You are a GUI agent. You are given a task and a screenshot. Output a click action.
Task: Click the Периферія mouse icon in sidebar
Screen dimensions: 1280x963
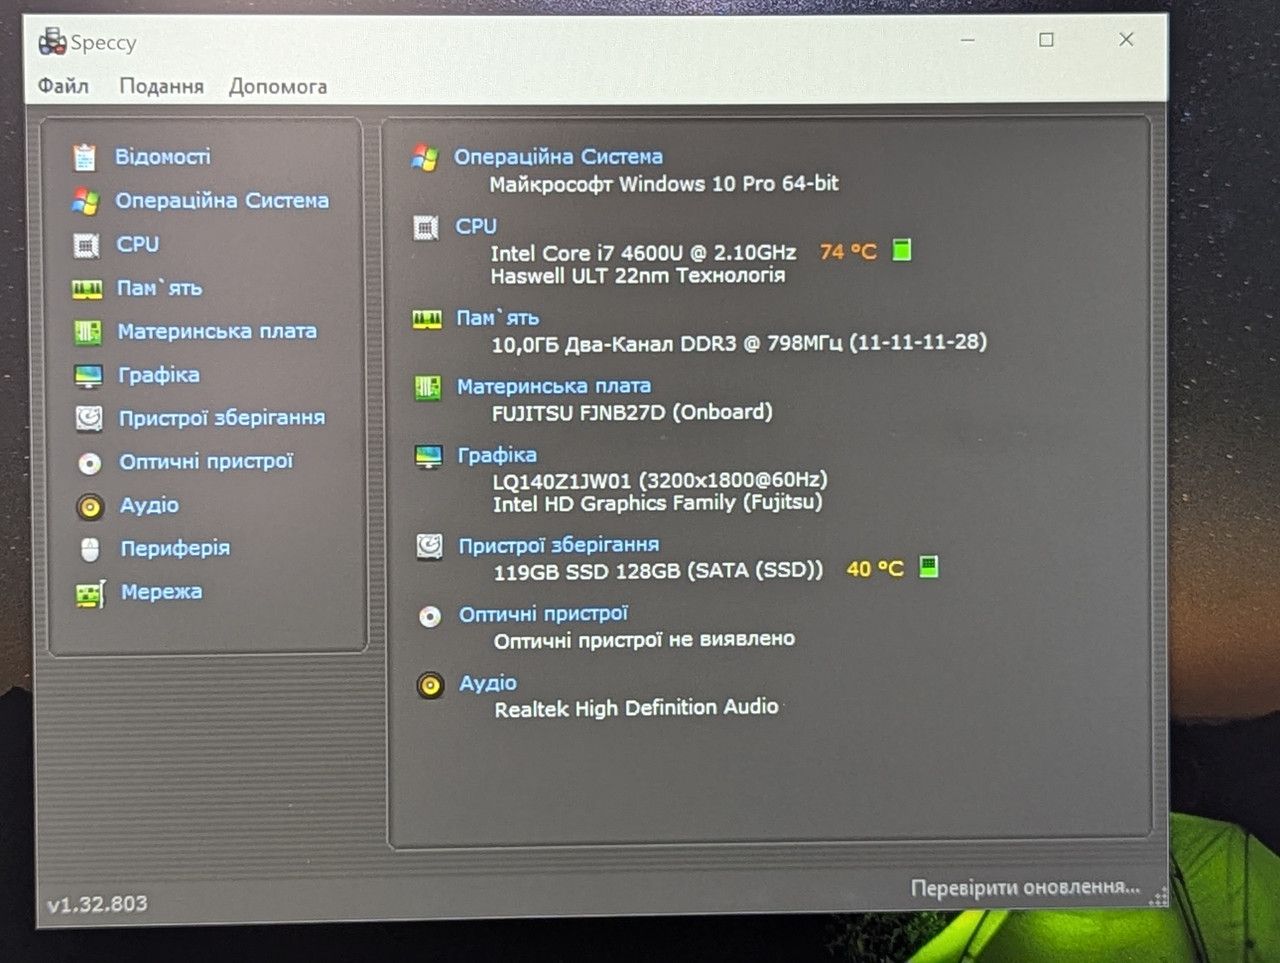[x=90, y=549]
